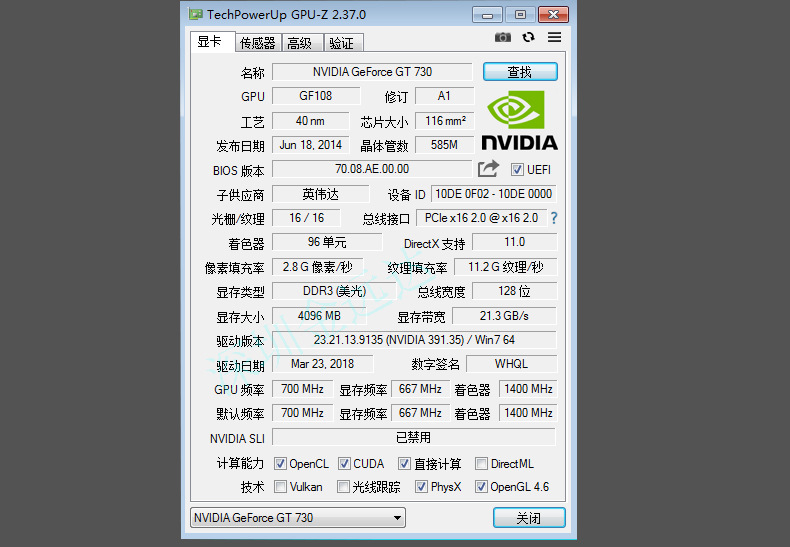Switch to the 验证 tab
Screen dimensions: 790x547
[343, 43]
